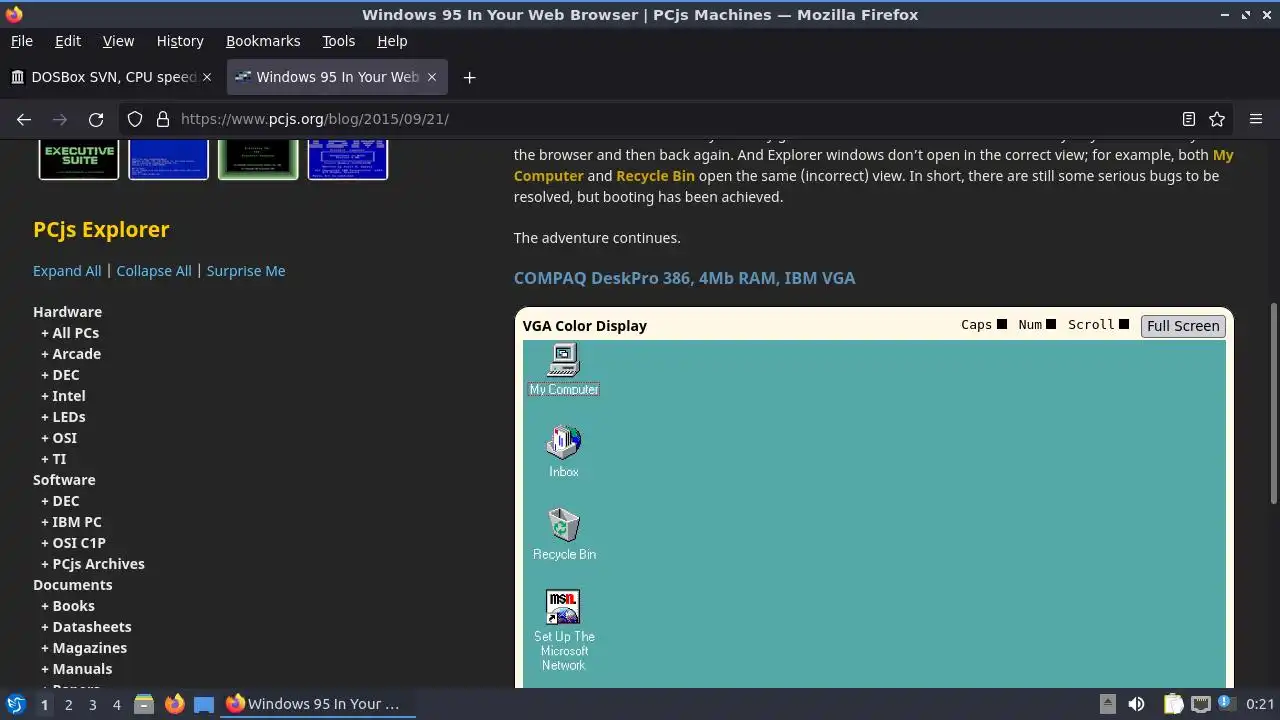The height and width of the screenshot is (720, 1280).
Task: Open the Firefox hamburger menu
Action: (1256, 119)
